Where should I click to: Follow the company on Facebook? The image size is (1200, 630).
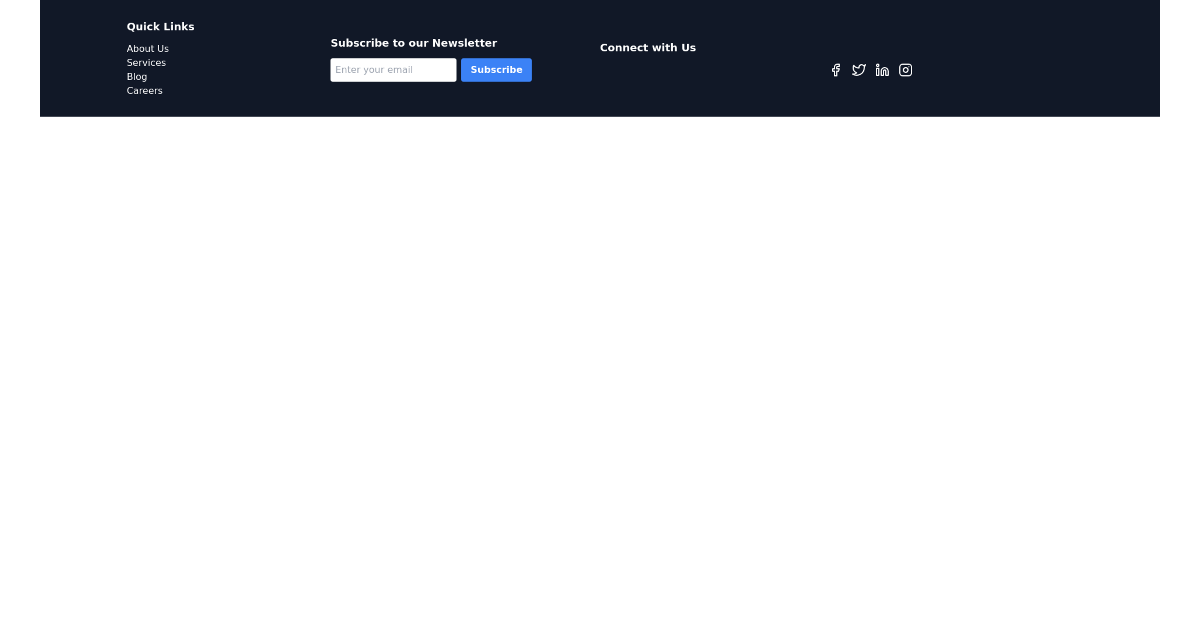coord(836,70)
